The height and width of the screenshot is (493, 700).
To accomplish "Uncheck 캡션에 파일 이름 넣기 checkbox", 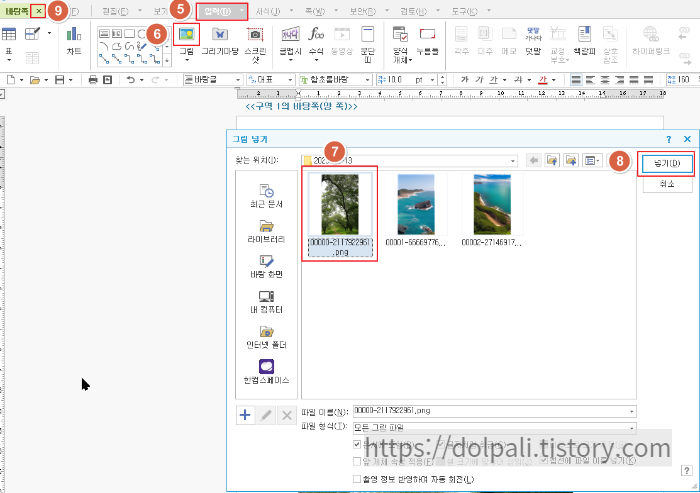I will [x=544, y=460].
